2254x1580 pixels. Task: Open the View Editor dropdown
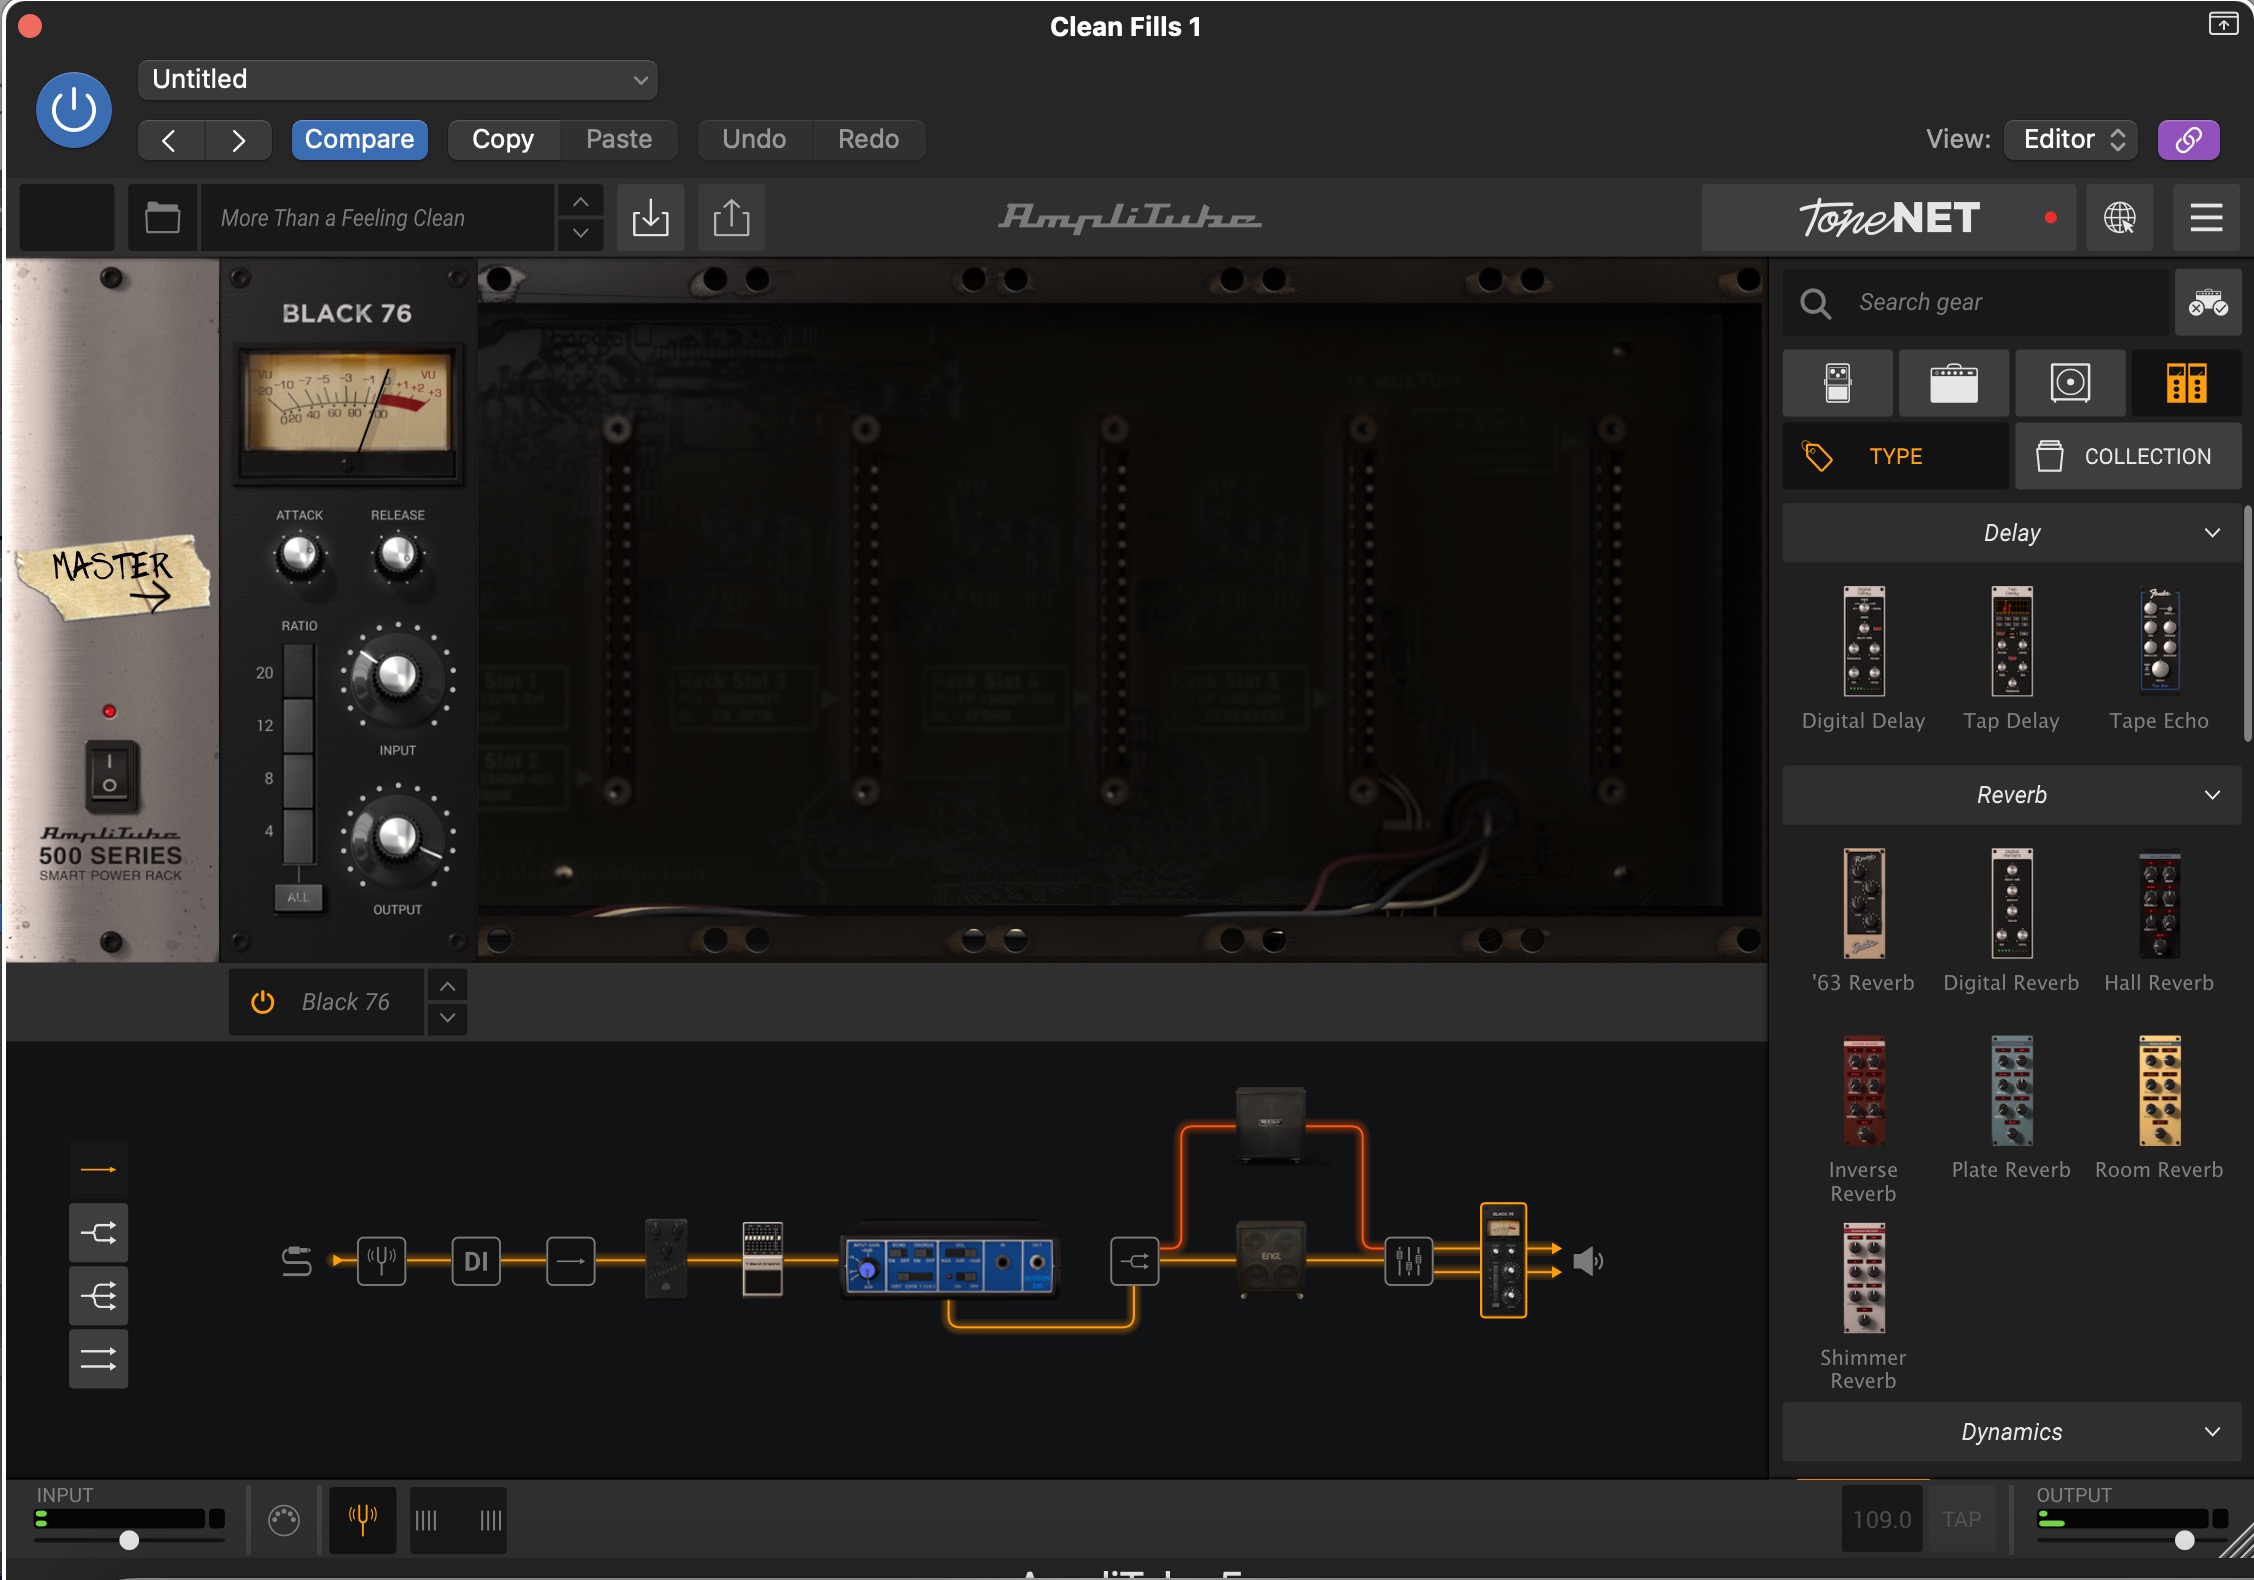[2071, 140]
